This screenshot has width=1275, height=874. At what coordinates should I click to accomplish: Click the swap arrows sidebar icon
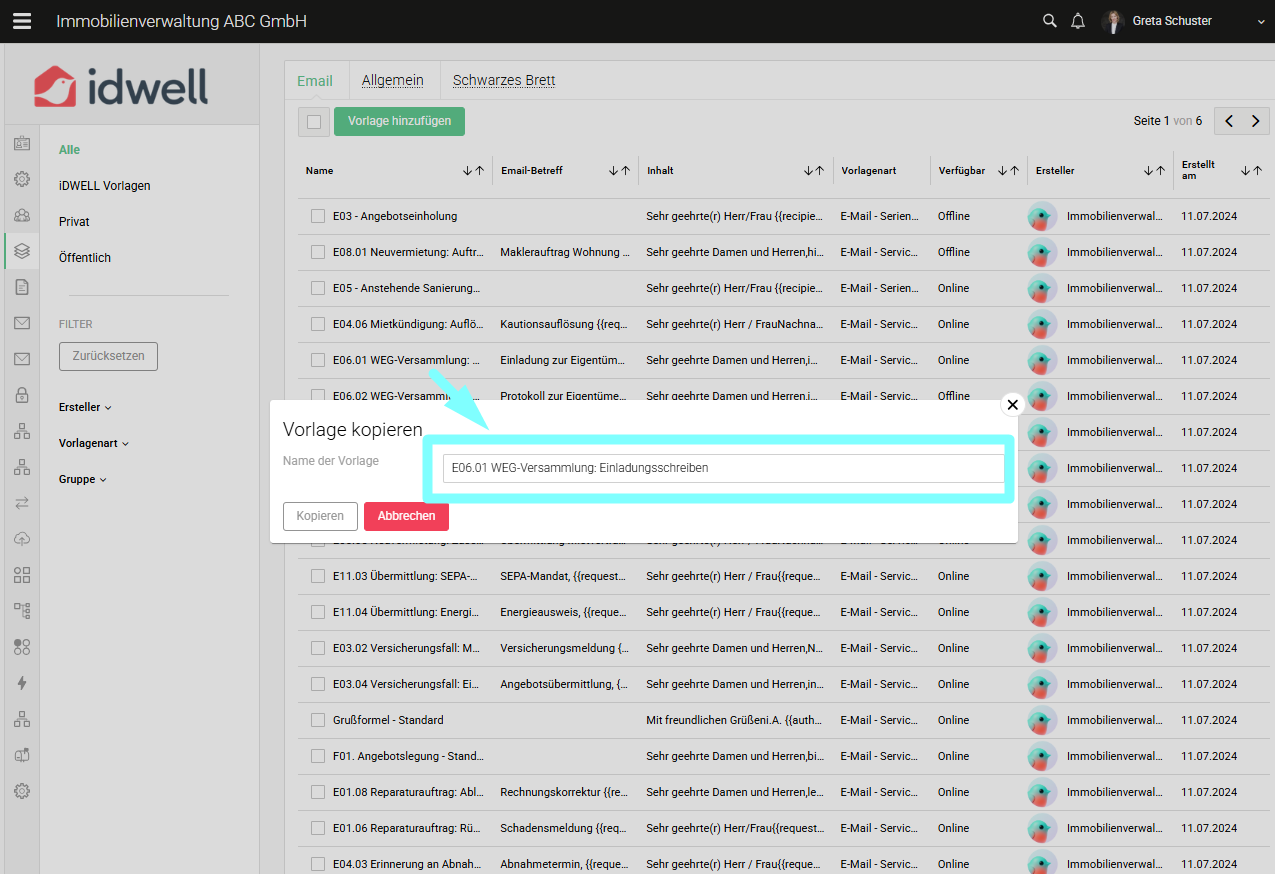[21, 503]
